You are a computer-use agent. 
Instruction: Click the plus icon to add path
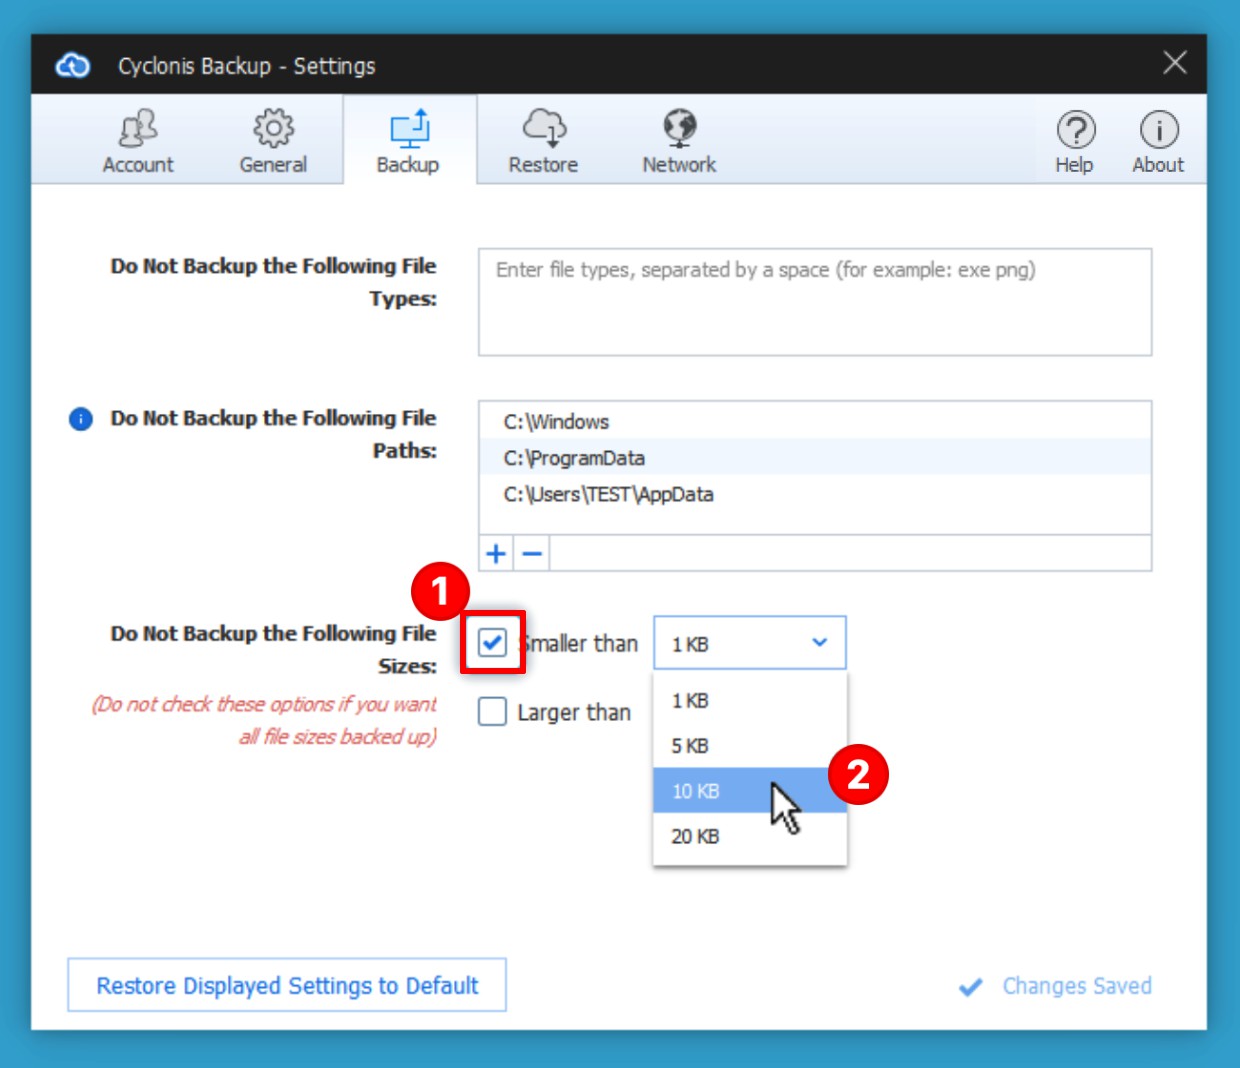(496, 553)
